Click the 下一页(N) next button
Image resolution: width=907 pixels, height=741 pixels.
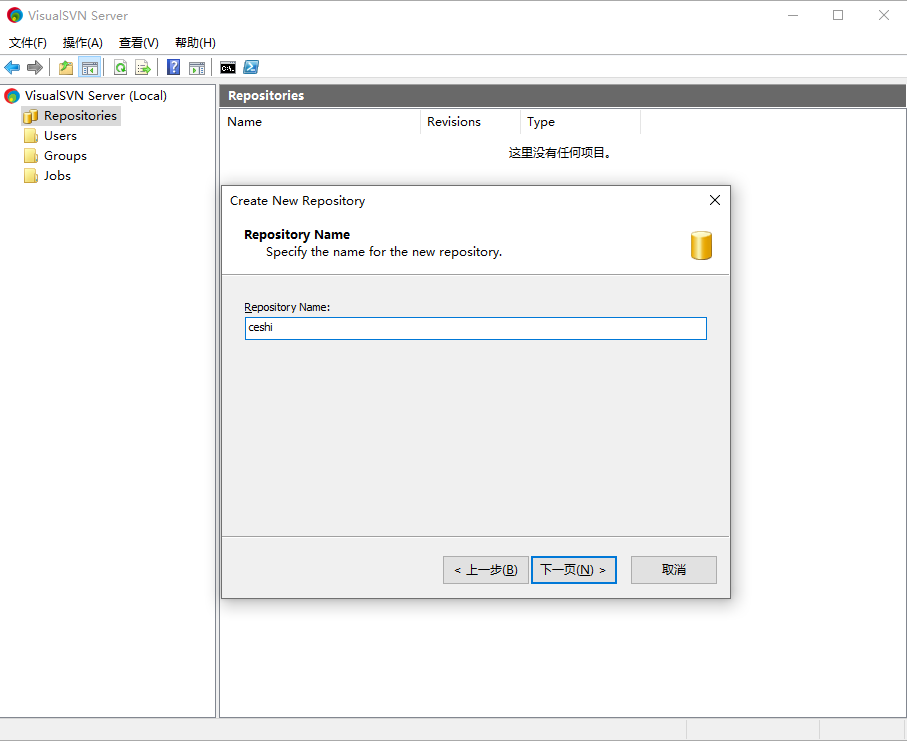click(574, 570)
